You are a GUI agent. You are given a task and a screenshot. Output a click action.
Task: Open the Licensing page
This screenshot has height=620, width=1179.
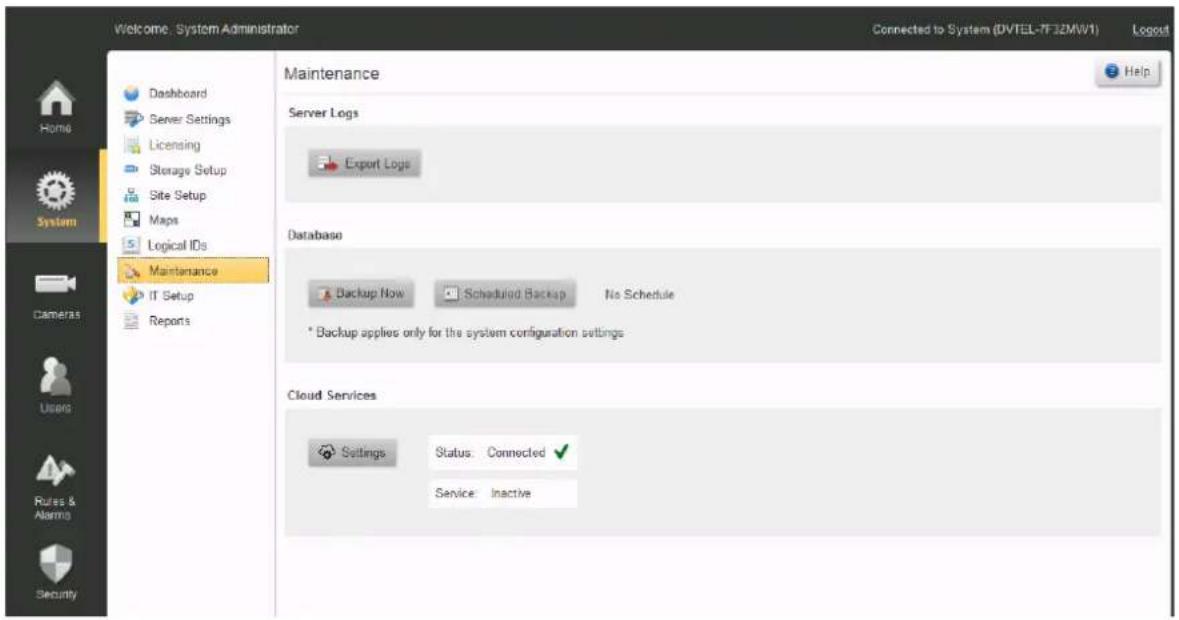(x=174, y=145)
